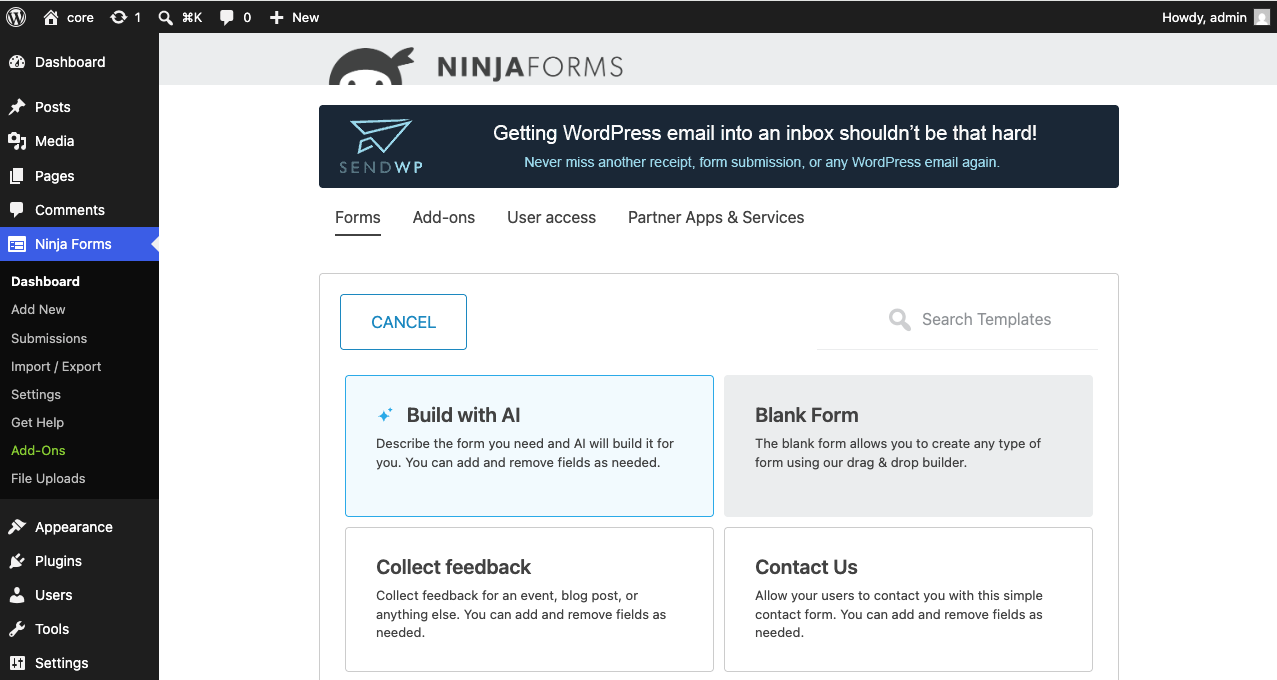Open the Tools menu label

[52, 629]
